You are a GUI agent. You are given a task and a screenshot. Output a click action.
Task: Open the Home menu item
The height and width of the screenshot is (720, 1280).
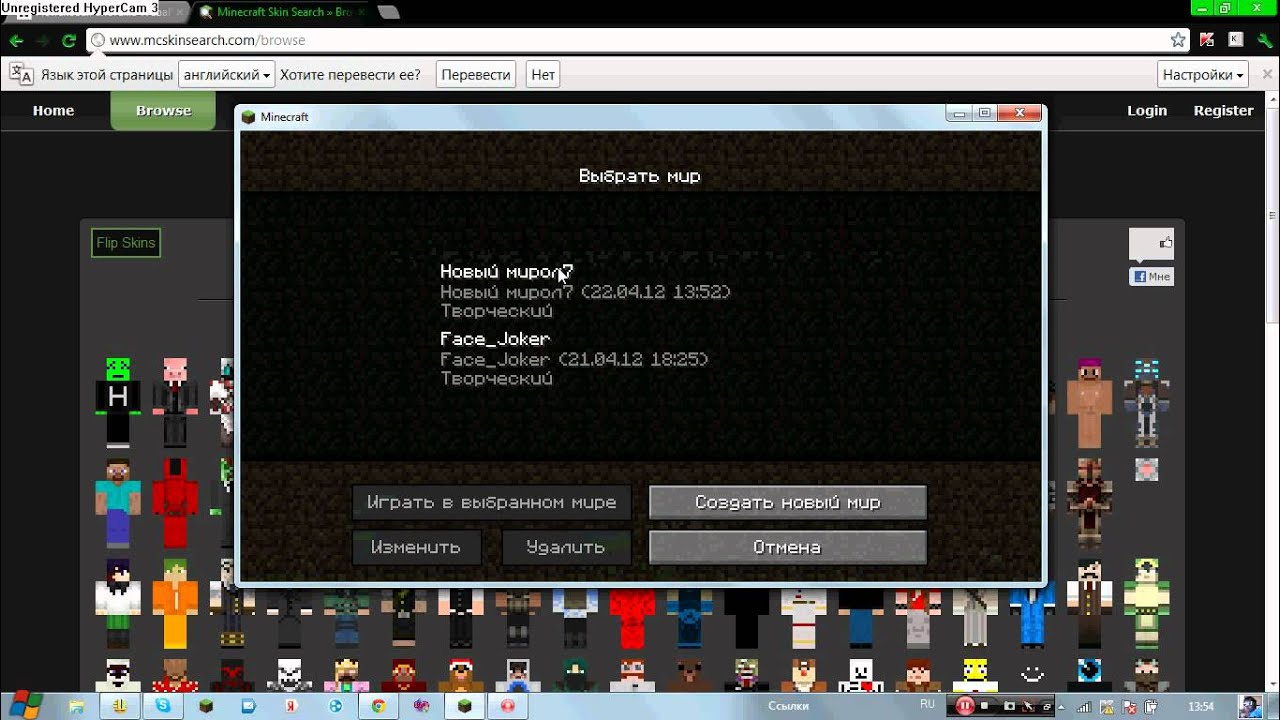coord(53,110)
